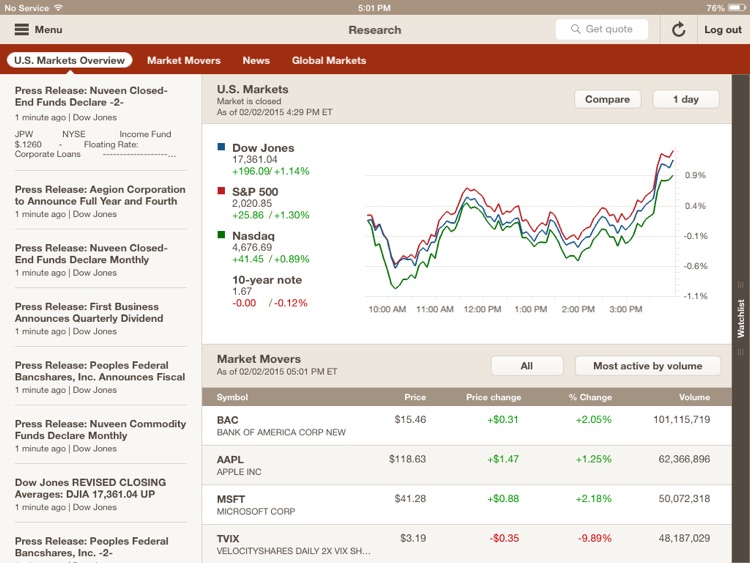The height and width of the screenshot is (563, 750).
Task: Click BAC volume 101,115,719
Action: [x=682, y=419]
